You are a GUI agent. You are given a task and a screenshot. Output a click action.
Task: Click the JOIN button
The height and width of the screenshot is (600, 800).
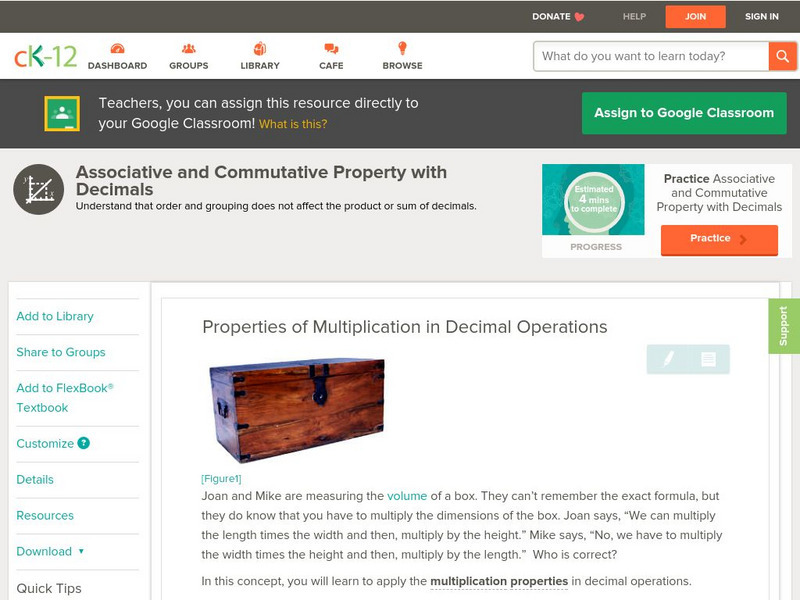pos(695,16)
